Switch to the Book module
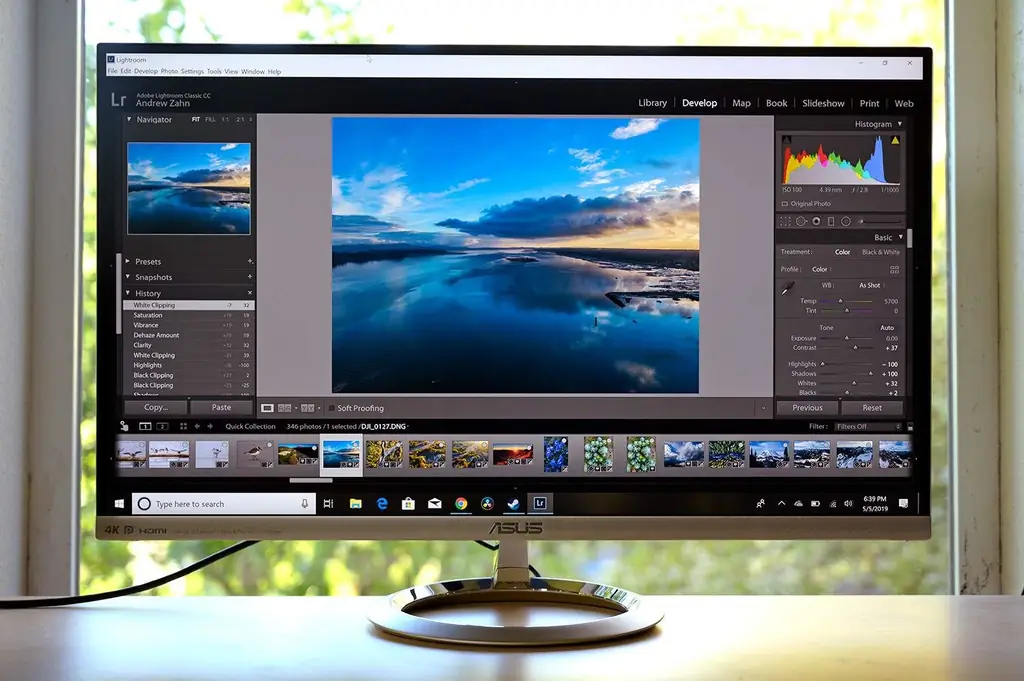The width and height of the screenshot is (1024, 681). (776, 103)
